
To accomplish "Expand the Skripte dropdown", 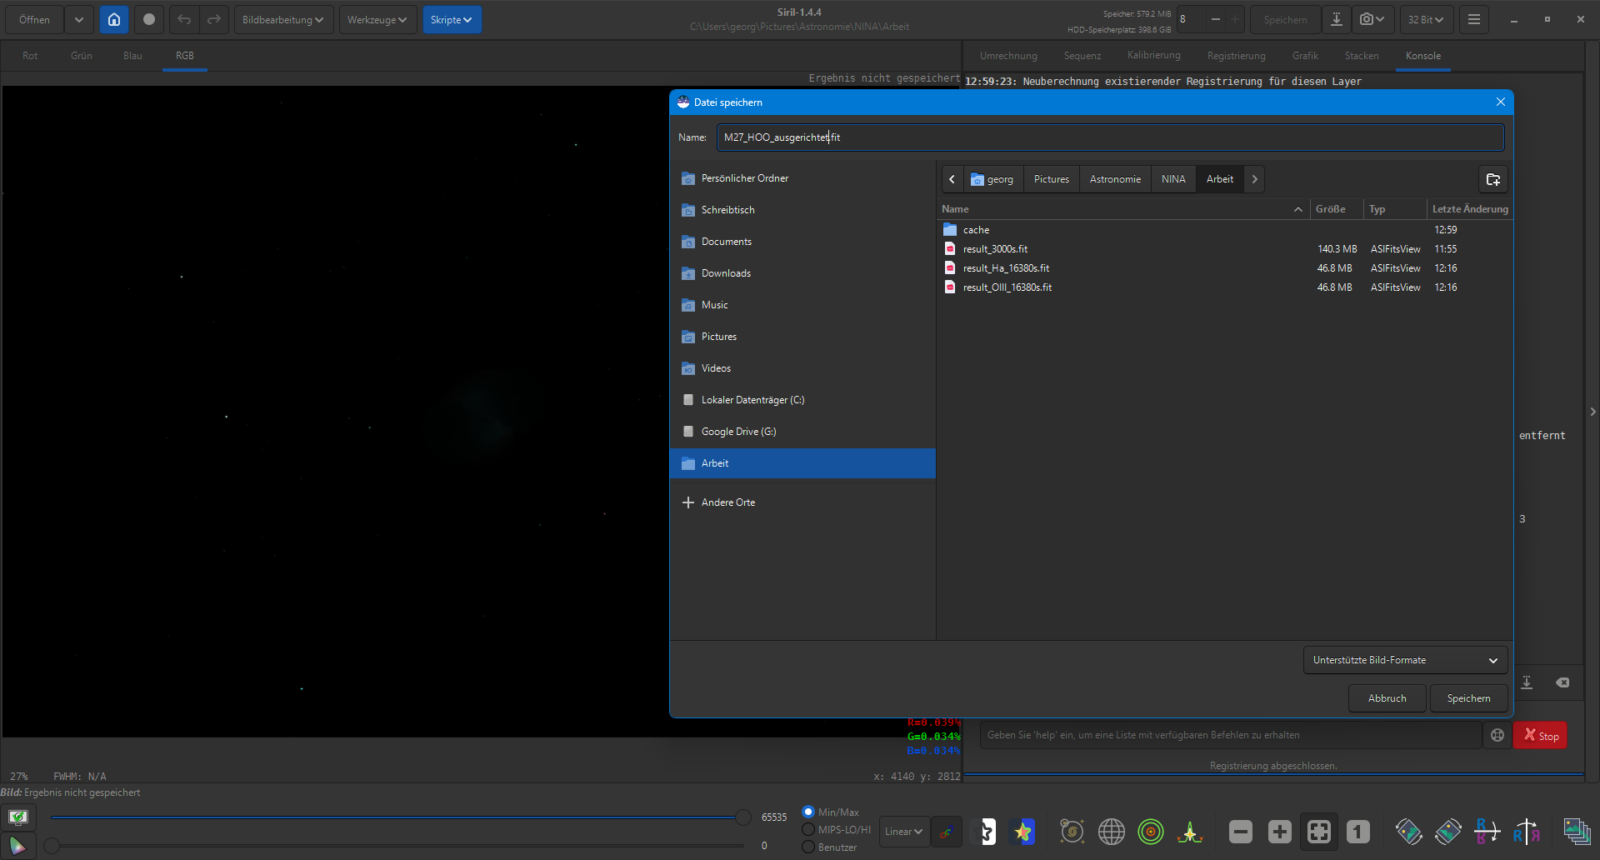I will (451, 20).
